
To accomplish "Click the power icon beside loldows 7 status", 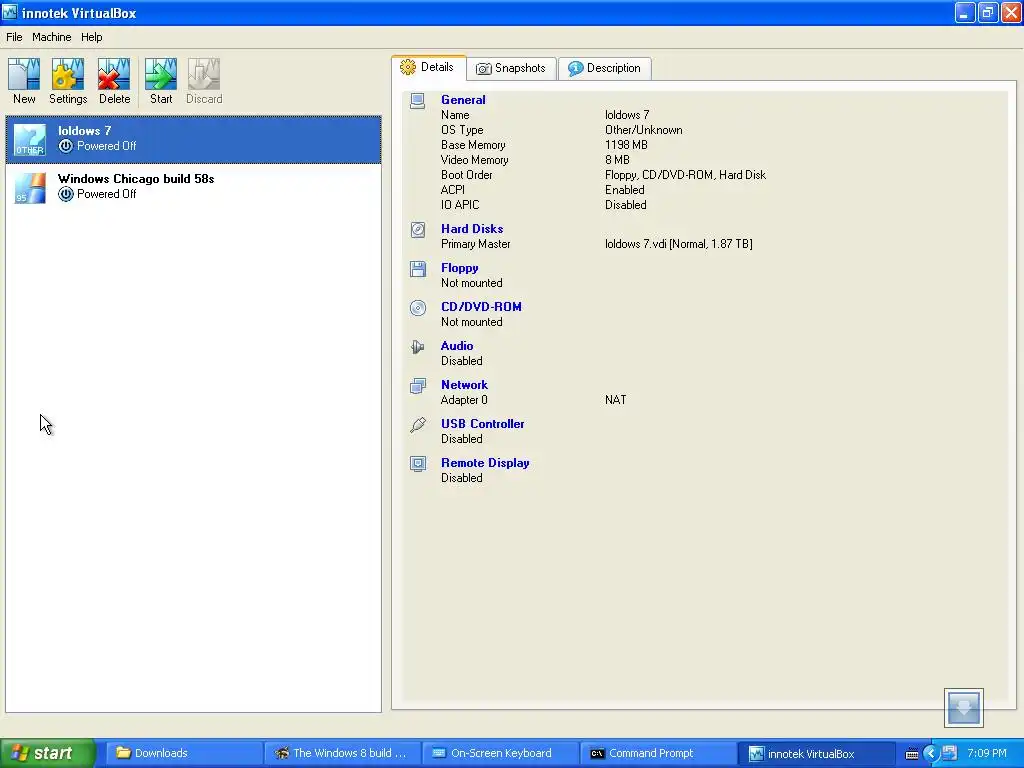I will (x=65, y=146).
